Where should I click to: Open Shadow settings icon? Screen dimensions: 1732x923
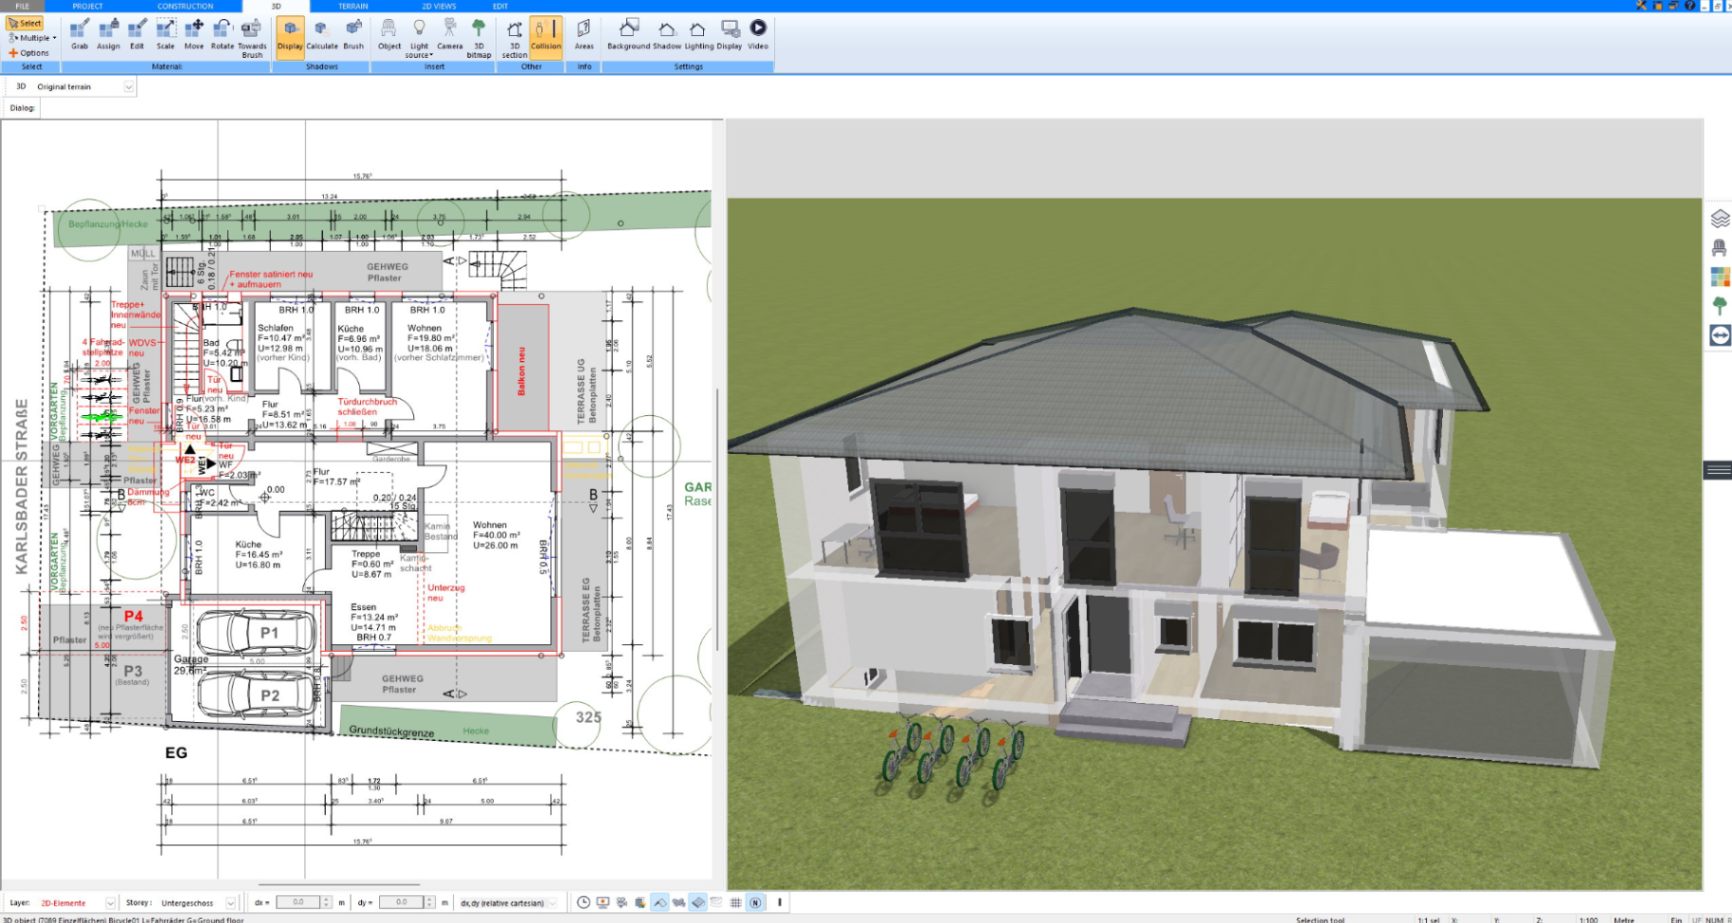(x=667, y=35)
